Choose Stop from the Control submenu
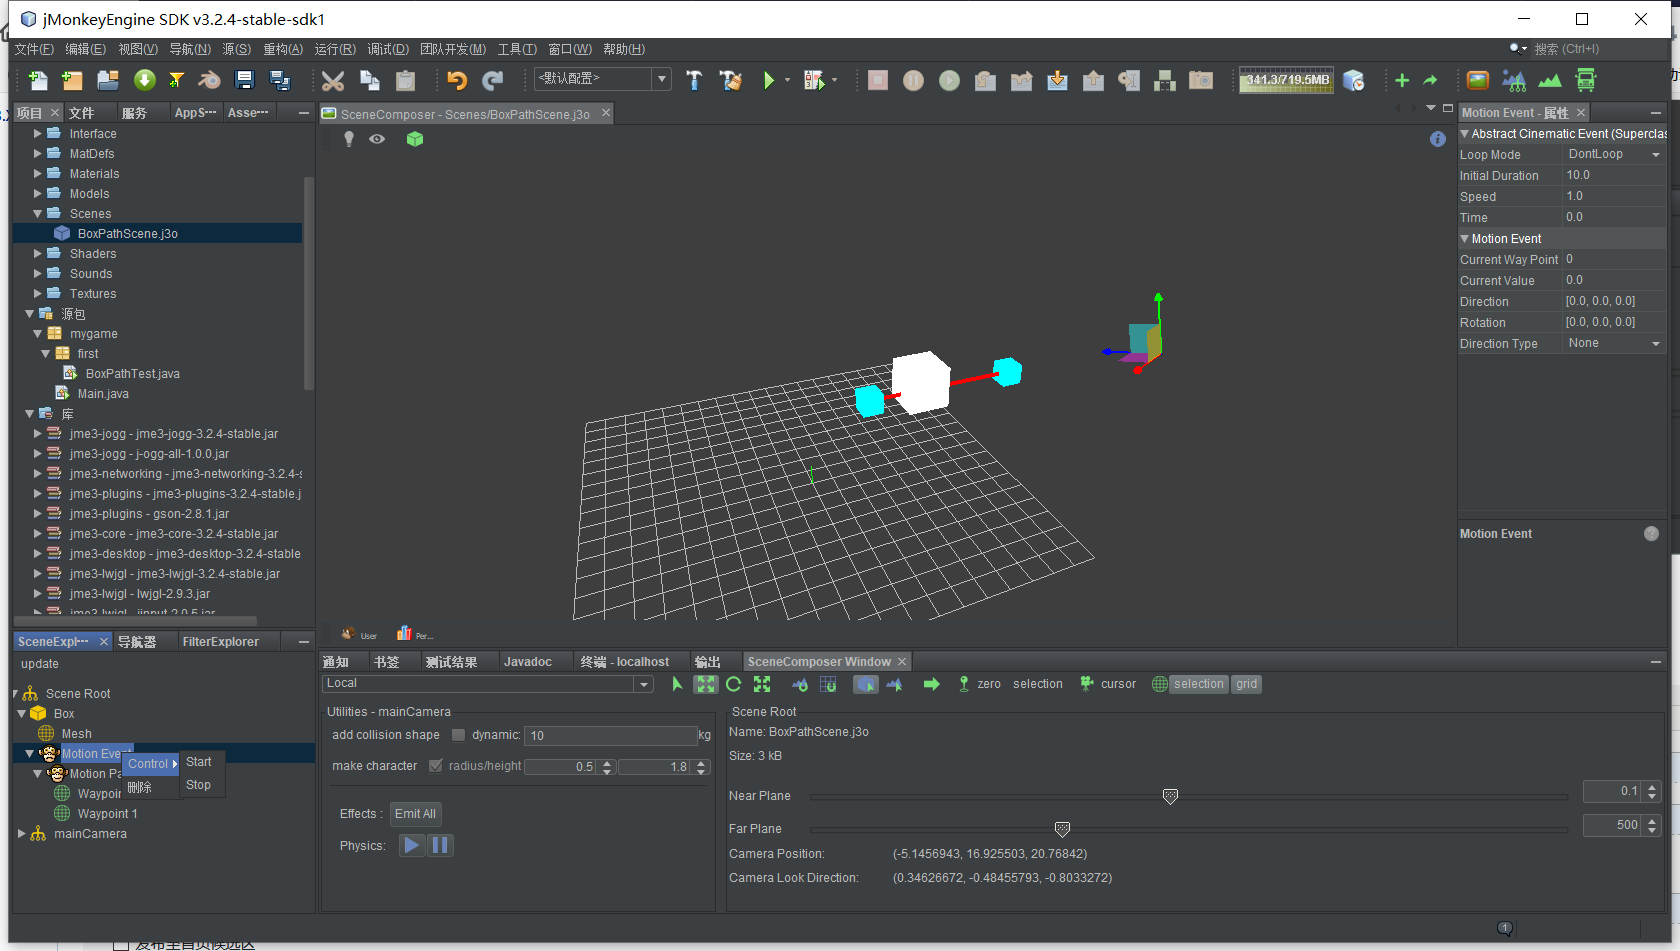Viewport: 1680px width, 951px height. pyautogui.click(x=199, y=785)
